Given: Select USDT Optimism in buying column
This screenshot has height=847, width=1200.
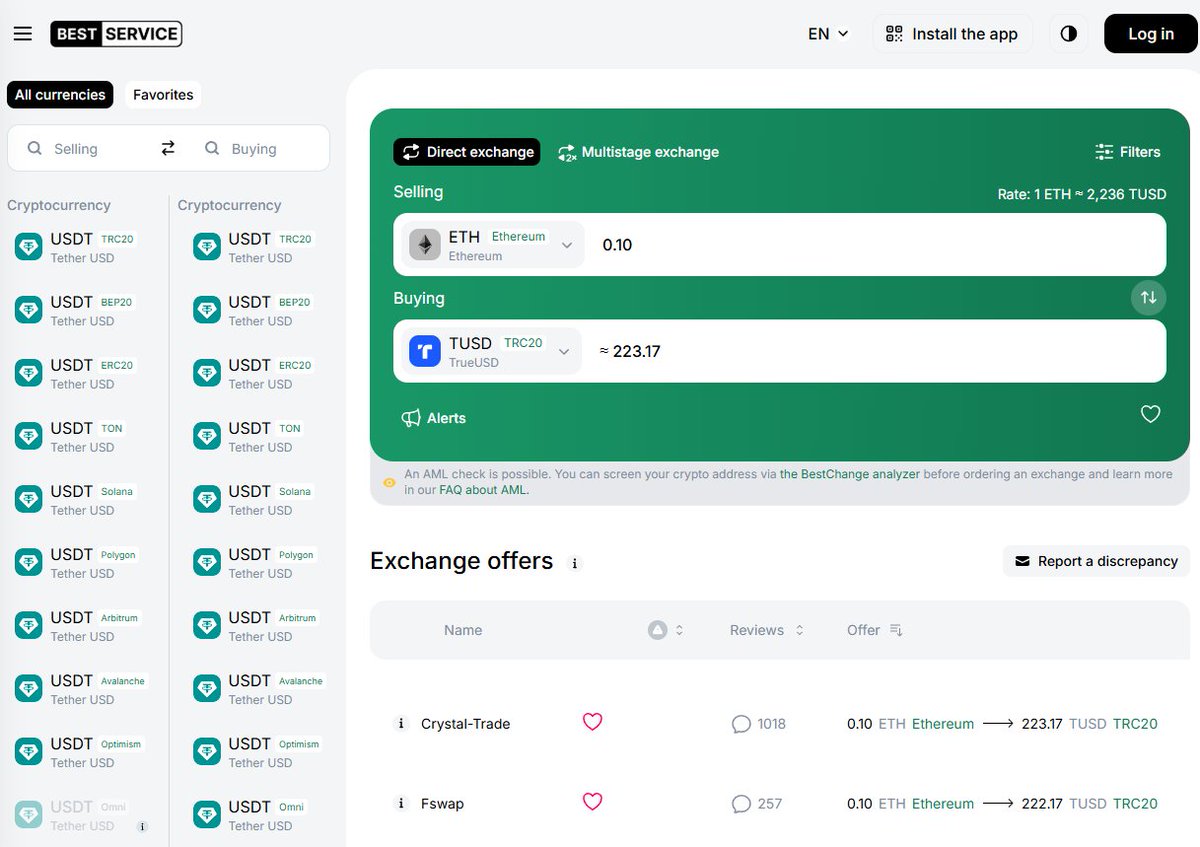Looking at the screenshot, I should [x=260, y=751].
